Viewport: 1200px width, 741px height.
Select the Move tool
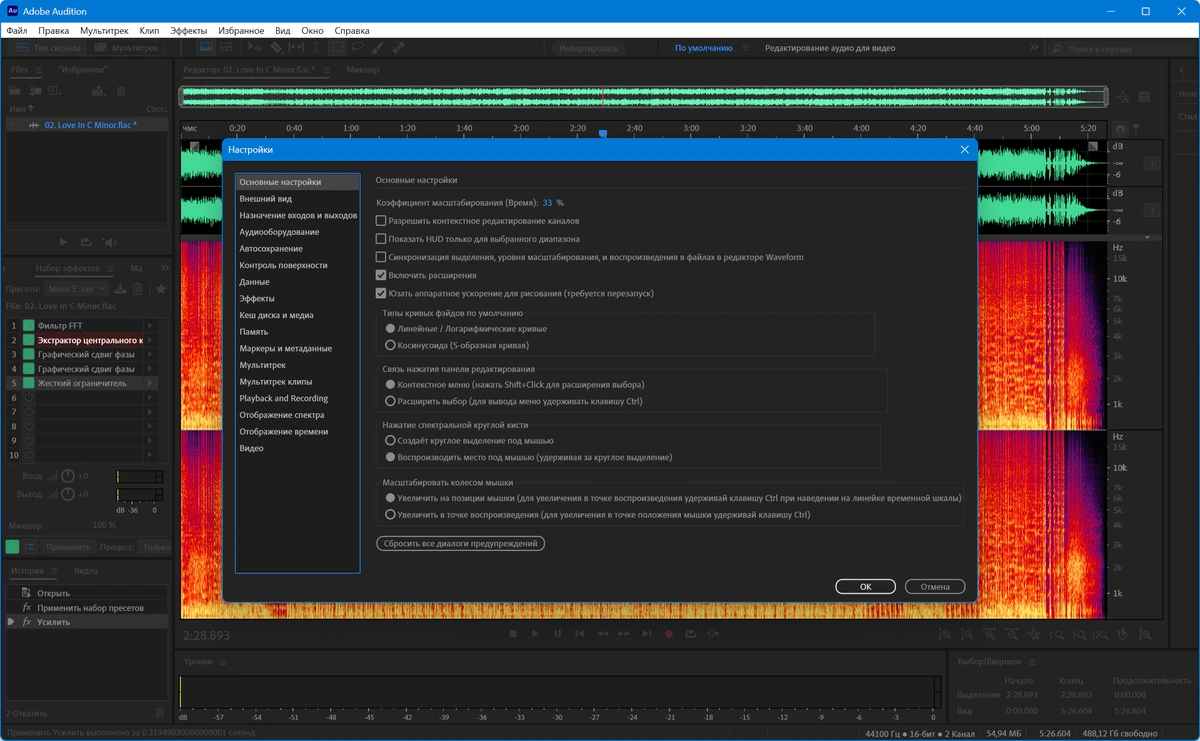pos(255,47)
